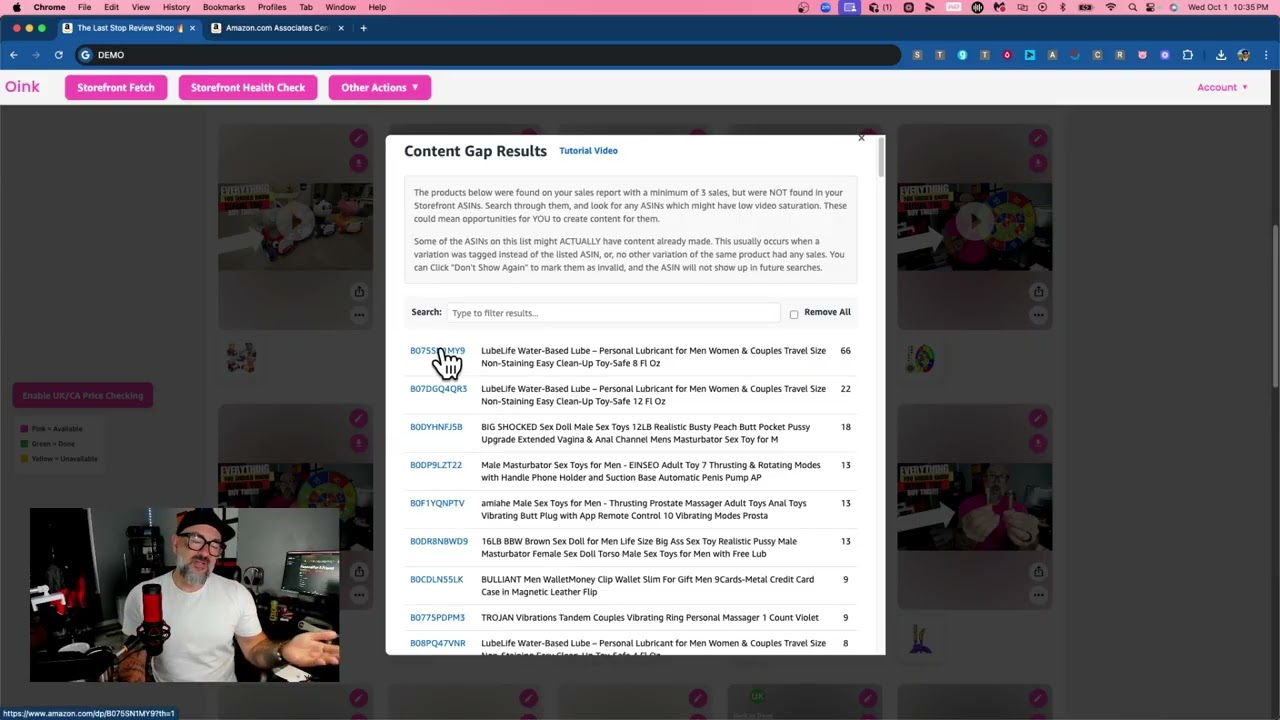Open Spotlight search icon
Image resolution: width=1280 pixels, height=720 pixels.
1132,7
